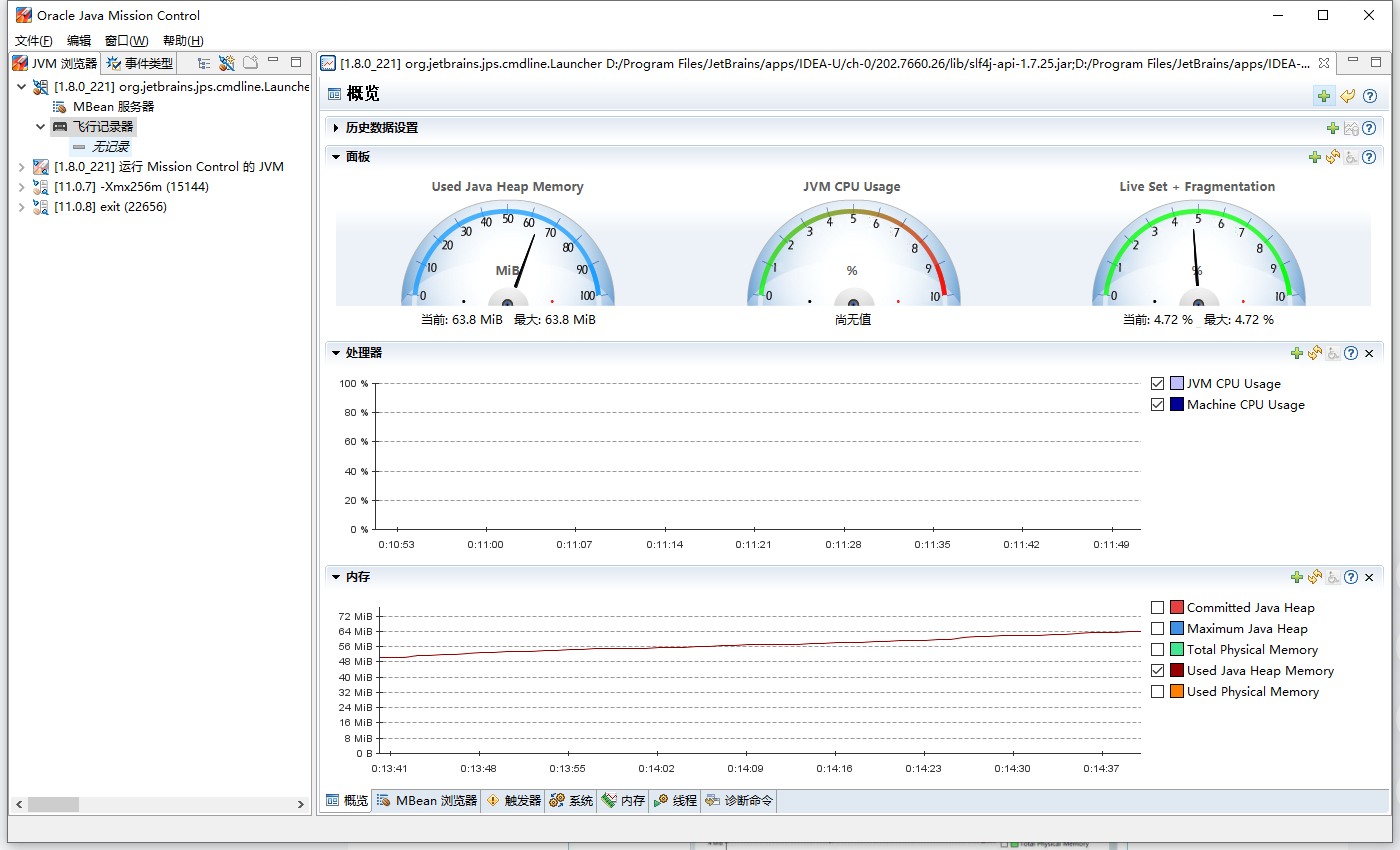Select the MBean 服务器 node
This screenshot has height=850, width=1400.
113,106
